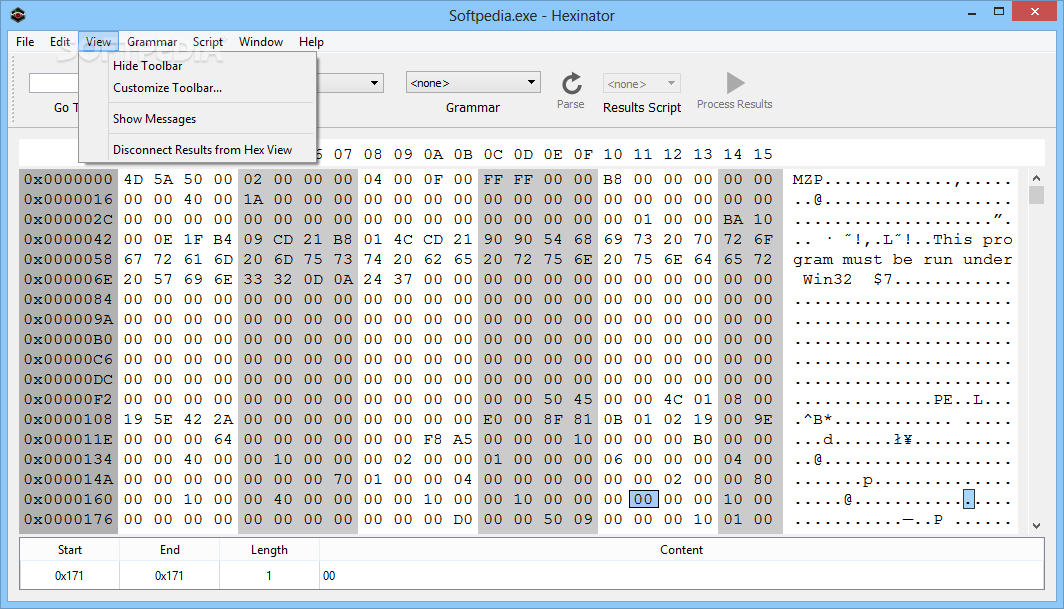Screen dimensions: 1064x609
Task: Click column header 15 in hex view
Action: [763, 154]
